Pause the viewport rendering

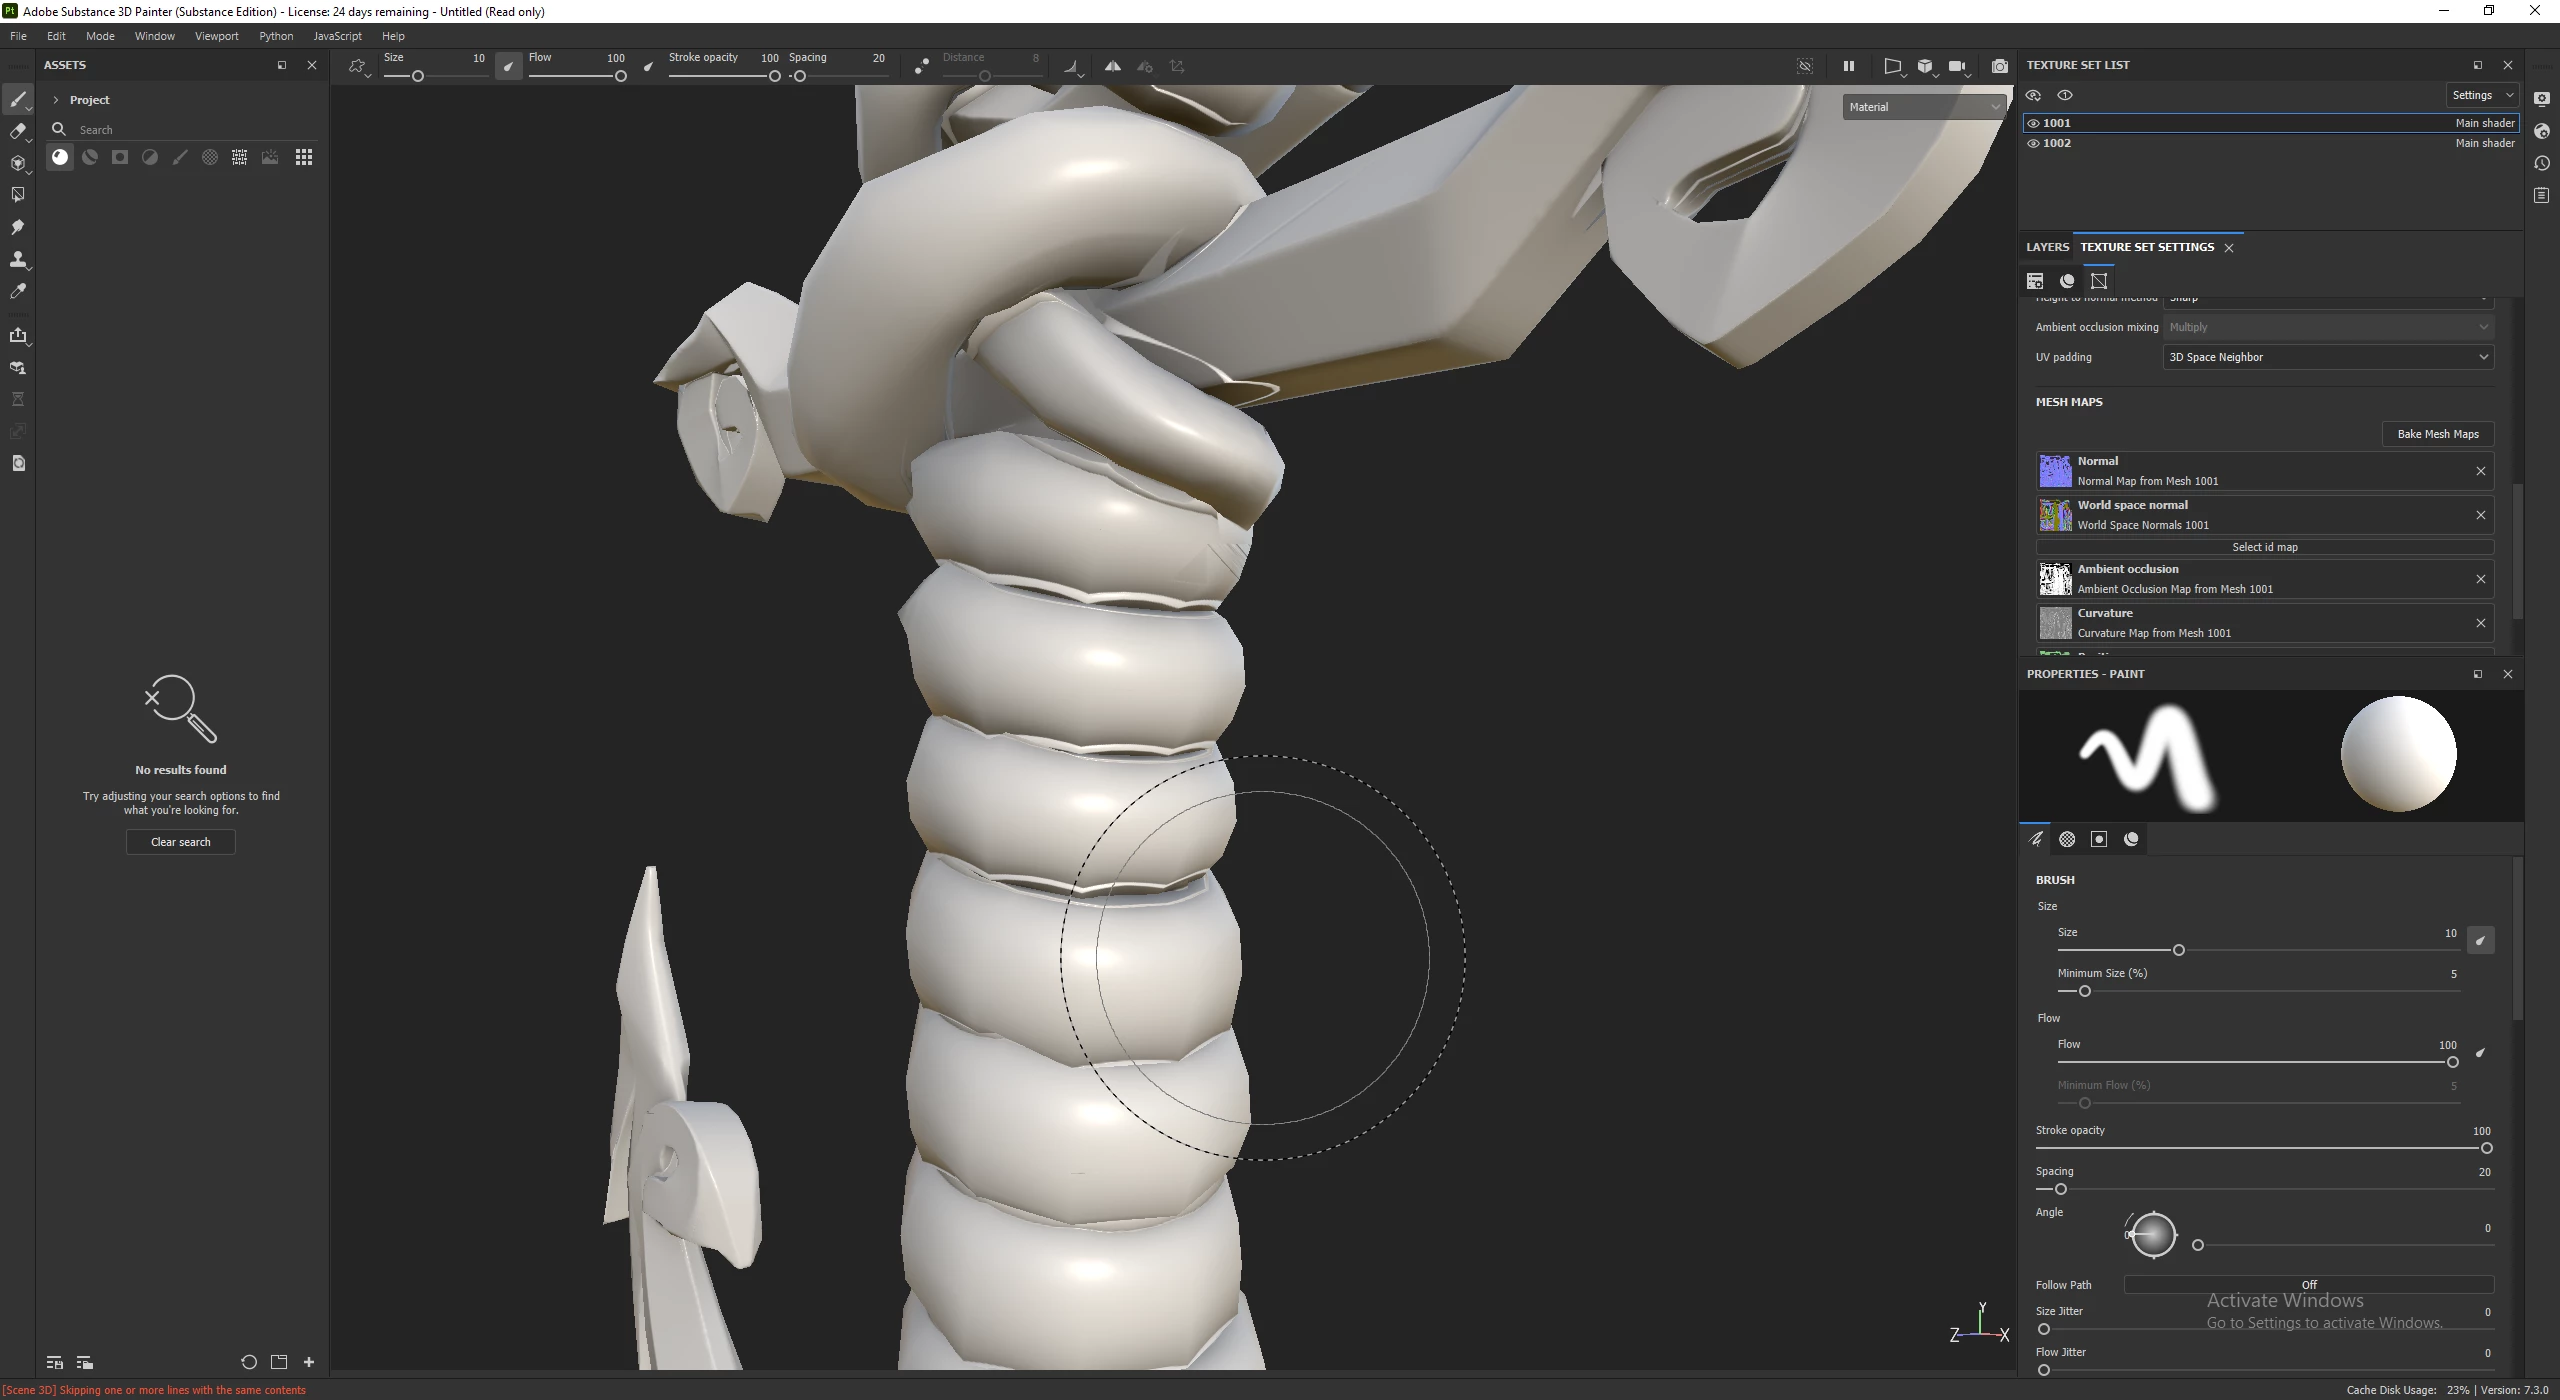tap(1848, 66)
